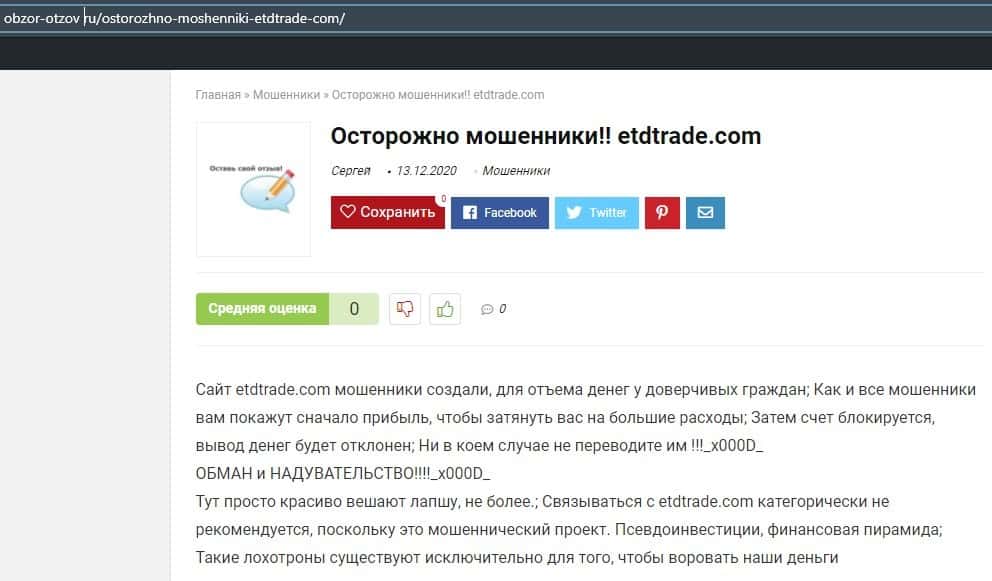The width and height of the screenshot is (992, 581).
Task: Vote with the thumbs up icon
Action: point(445,309)
